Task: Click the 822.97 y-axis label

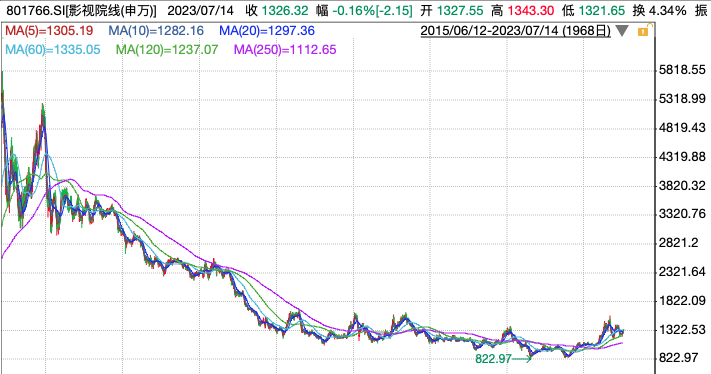Action: [678, 358]
